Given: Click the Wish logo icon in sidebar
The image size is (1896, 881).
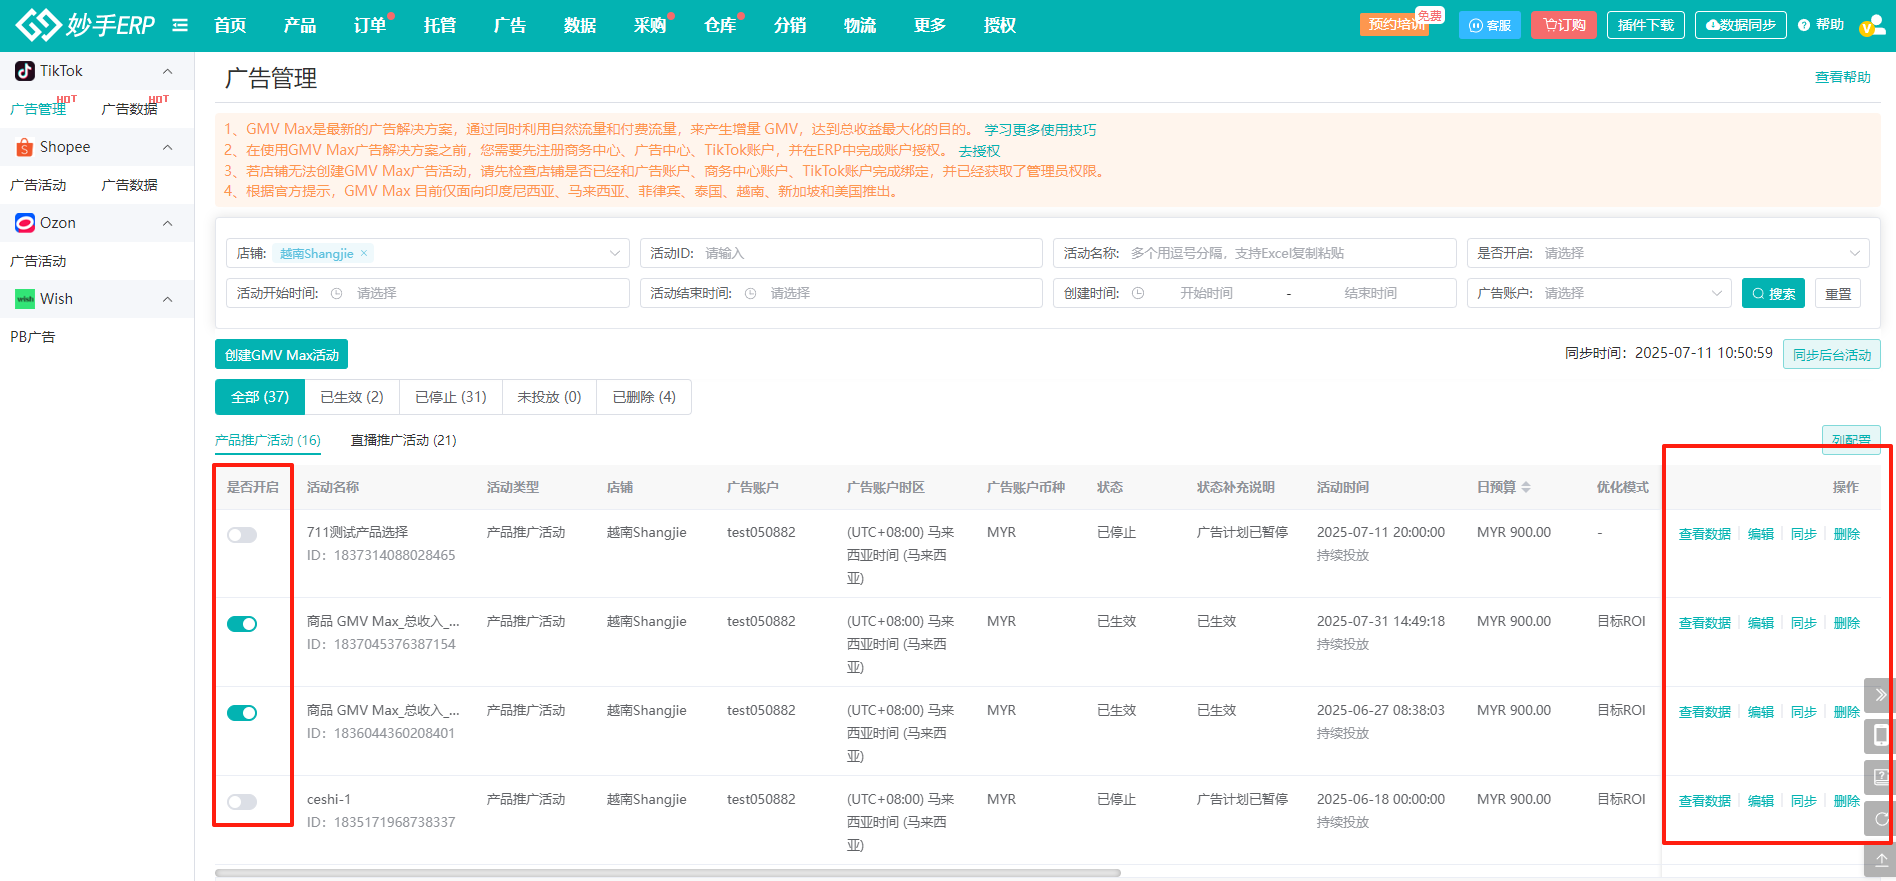Looking at the screenshot, I should 25,299.
